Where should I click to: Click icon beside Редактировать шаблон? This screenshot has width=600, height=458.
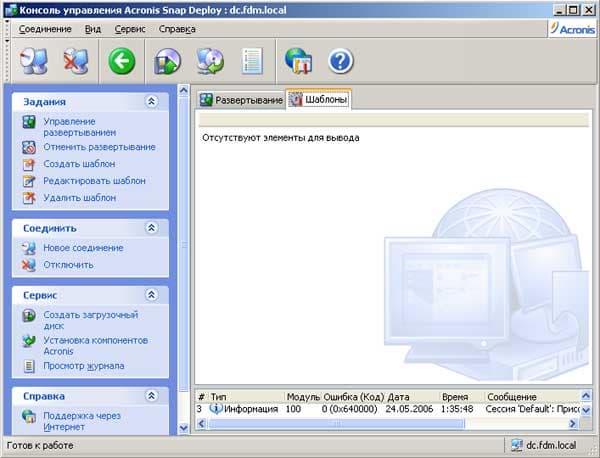[29, 181]
